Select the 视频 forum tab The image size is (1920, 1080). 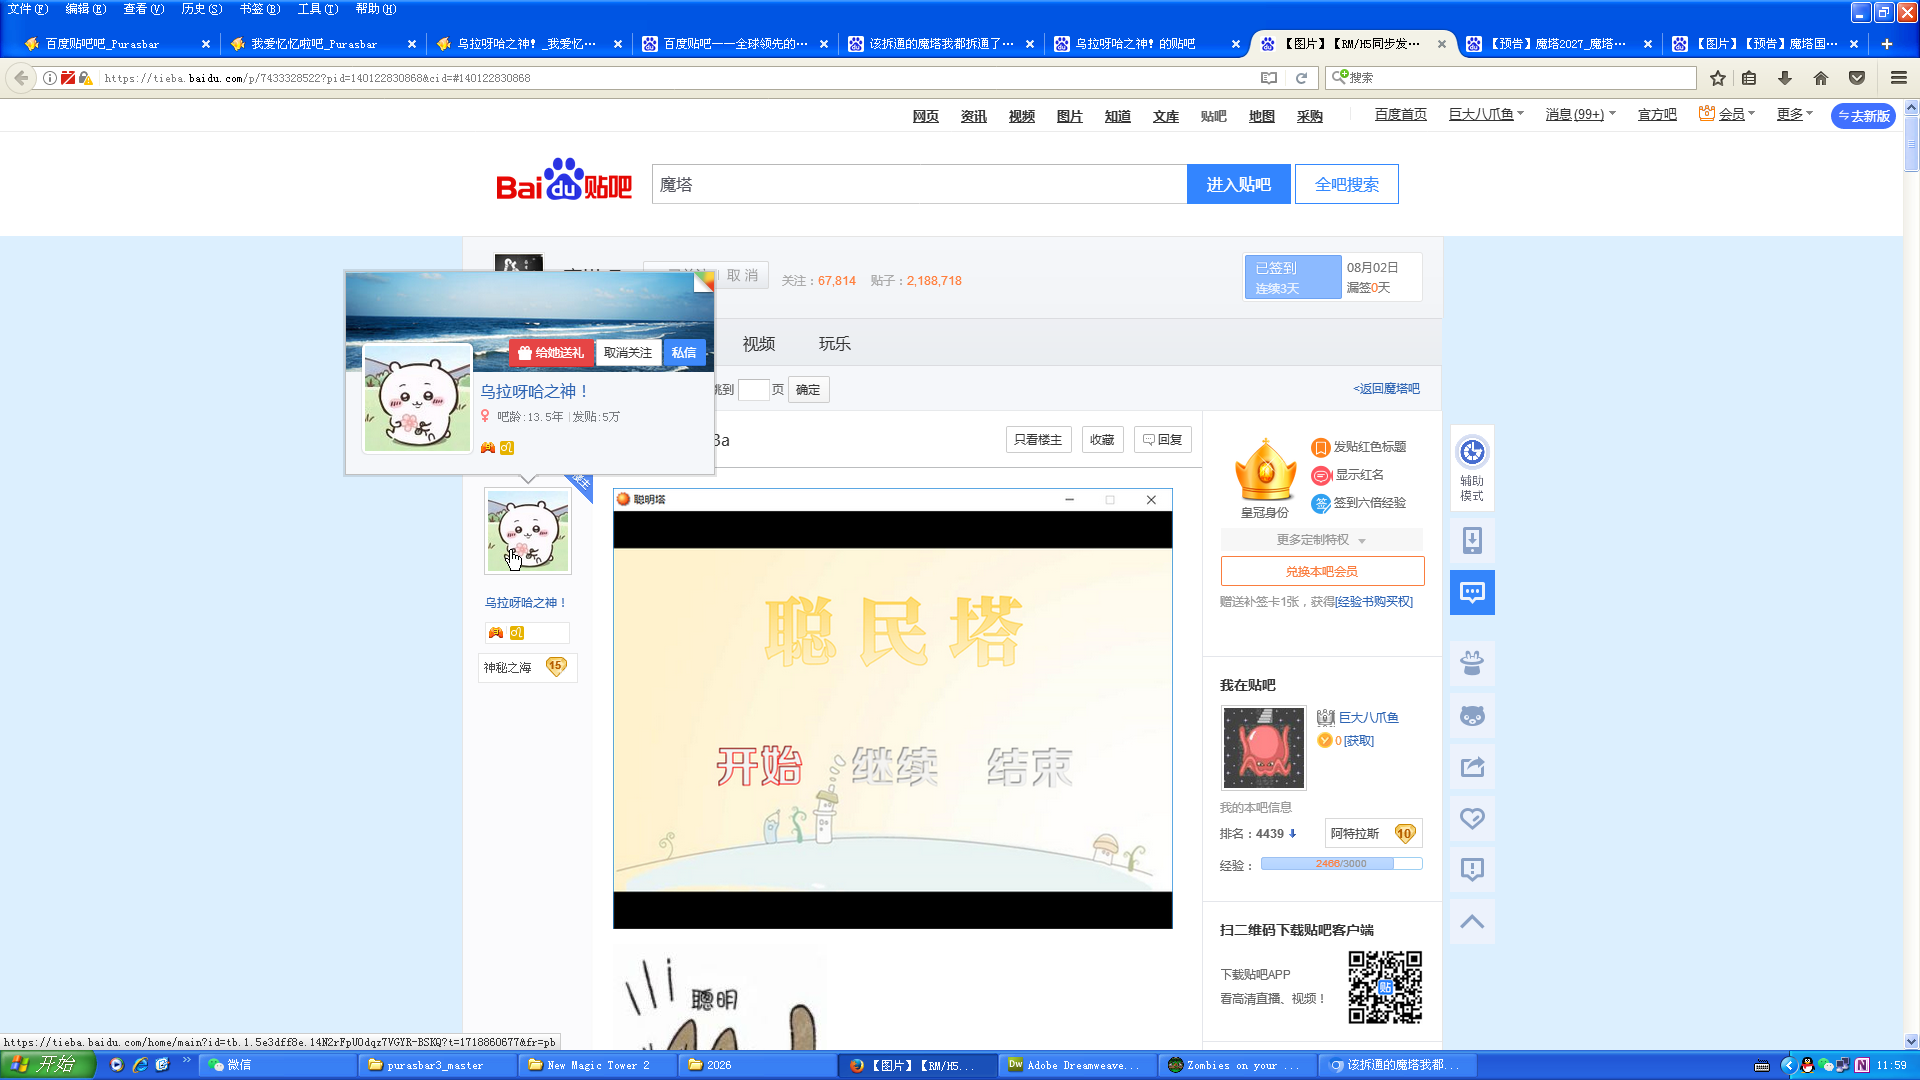point(759,344)
